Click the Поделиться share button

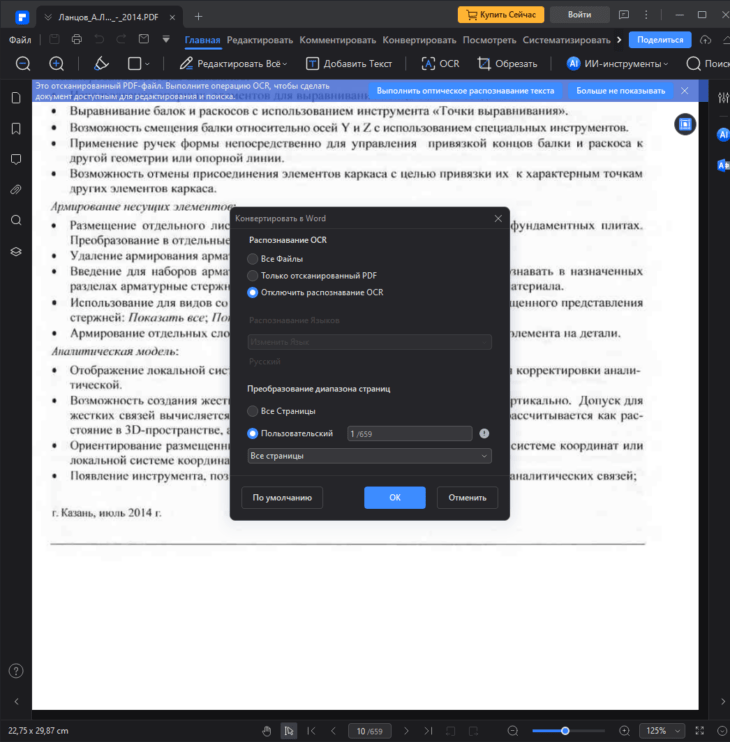660,40
